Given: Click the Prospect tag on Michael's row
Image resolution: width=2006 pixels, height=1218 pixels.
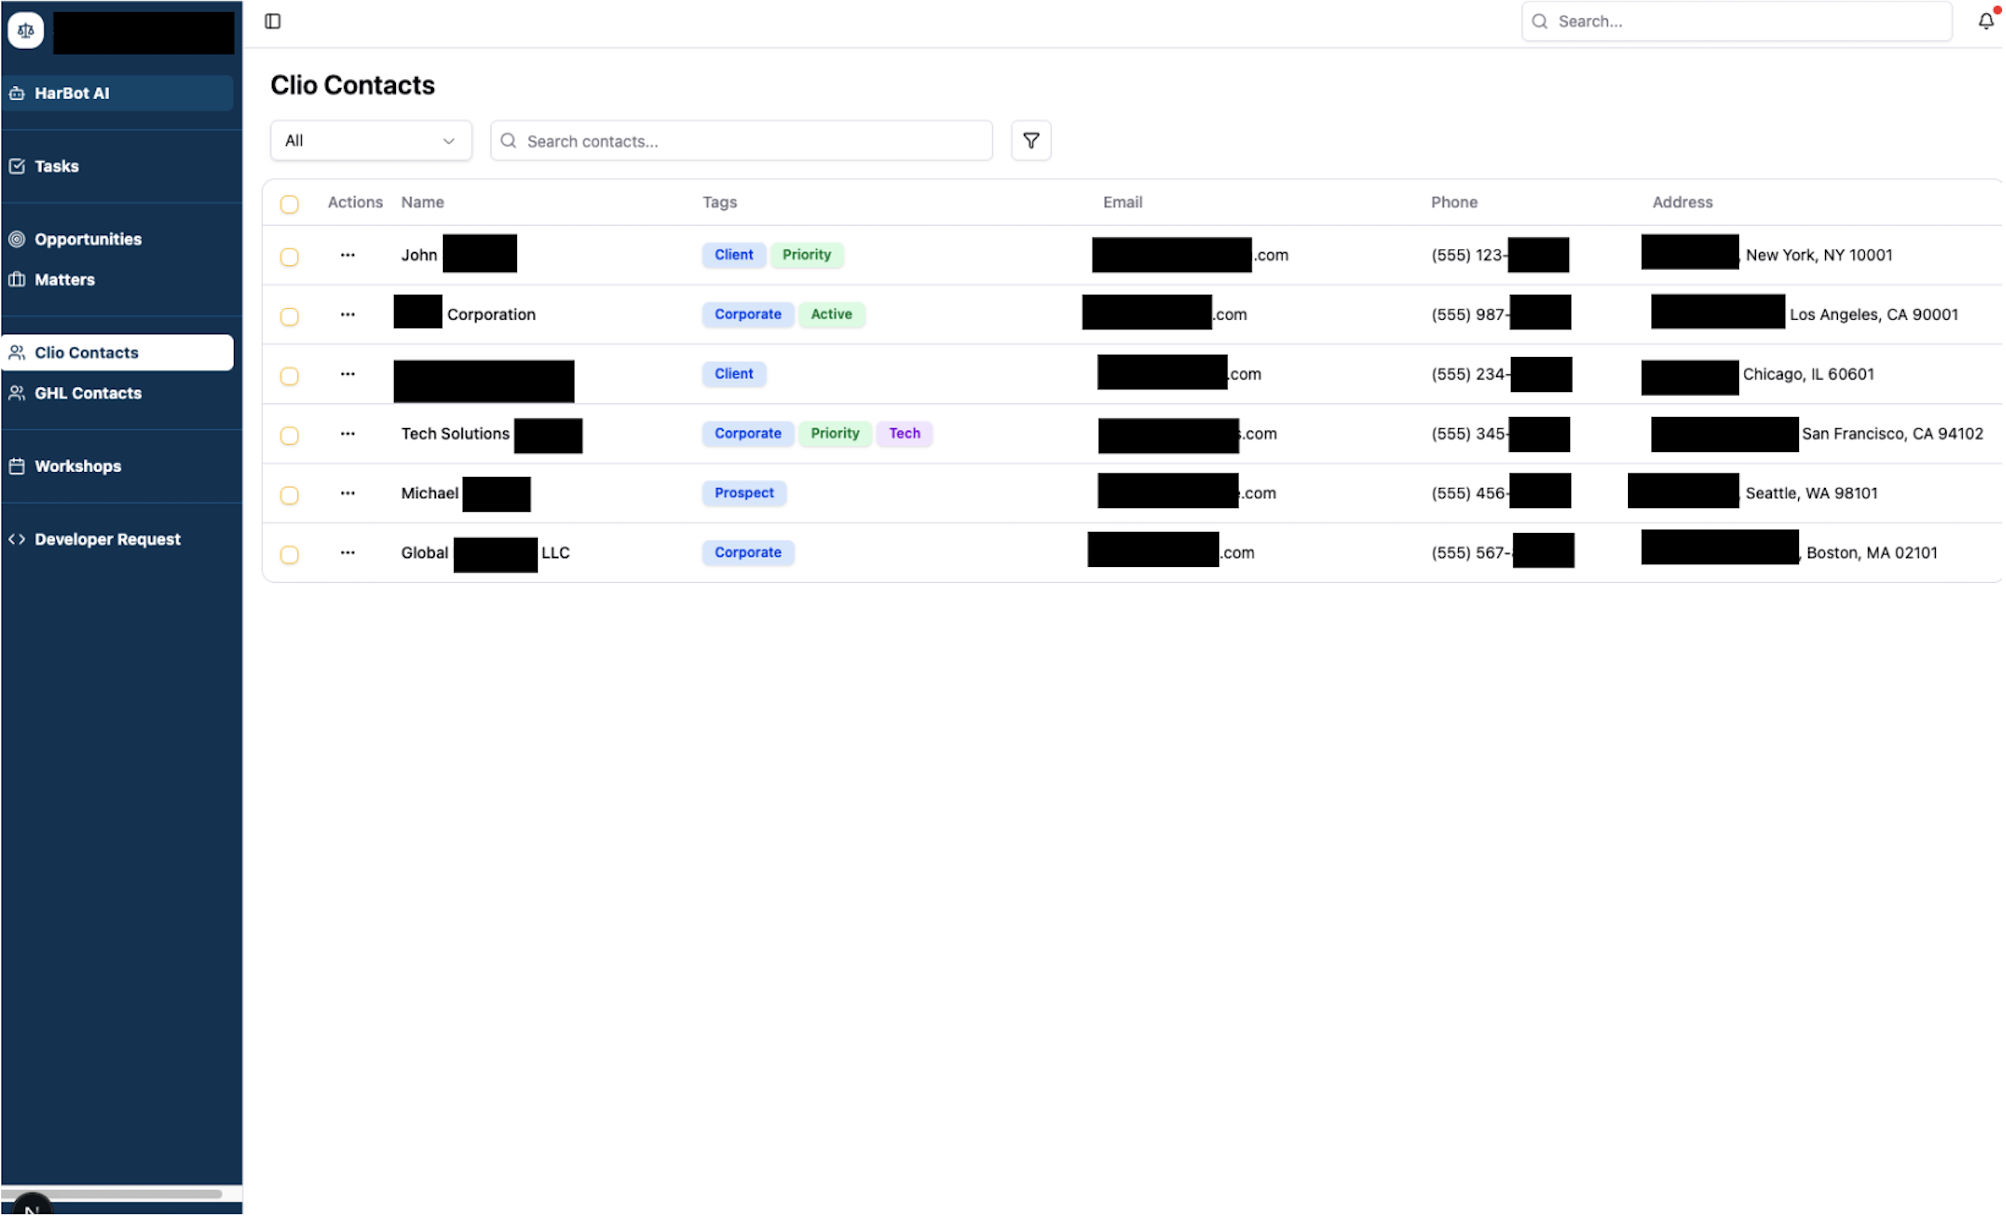Looking at the screenshot, I should (744, 492).
